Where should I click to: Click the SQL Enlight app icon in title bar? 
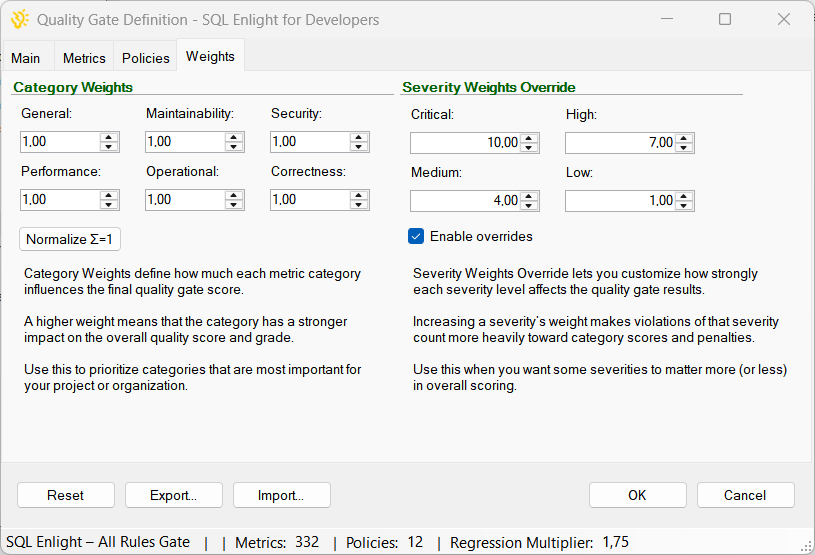tap(19, 19)
